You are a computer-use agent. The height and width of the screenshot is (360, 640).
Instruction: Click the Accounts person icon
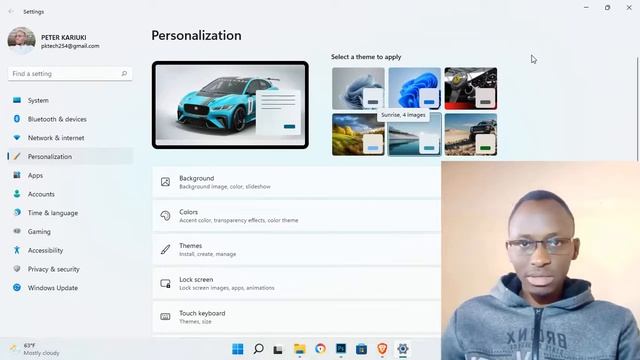point(17,194)
